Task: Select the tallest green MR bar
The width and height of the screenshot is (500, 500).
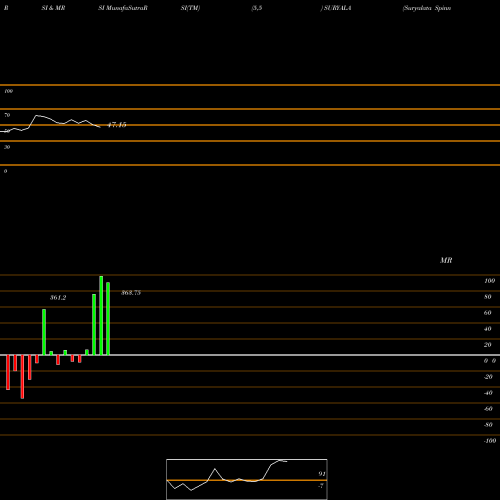Action: (x=101, y=316)
